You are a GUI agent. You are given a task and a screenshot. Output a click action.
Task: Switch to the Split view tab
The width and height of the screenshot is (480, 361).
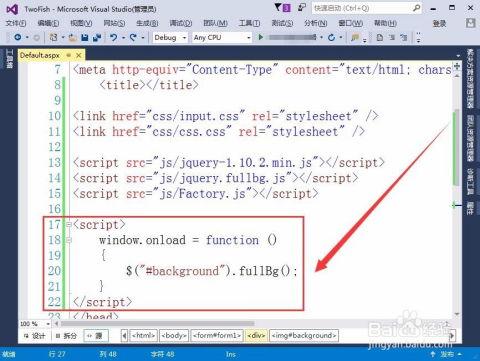(66, 336)
